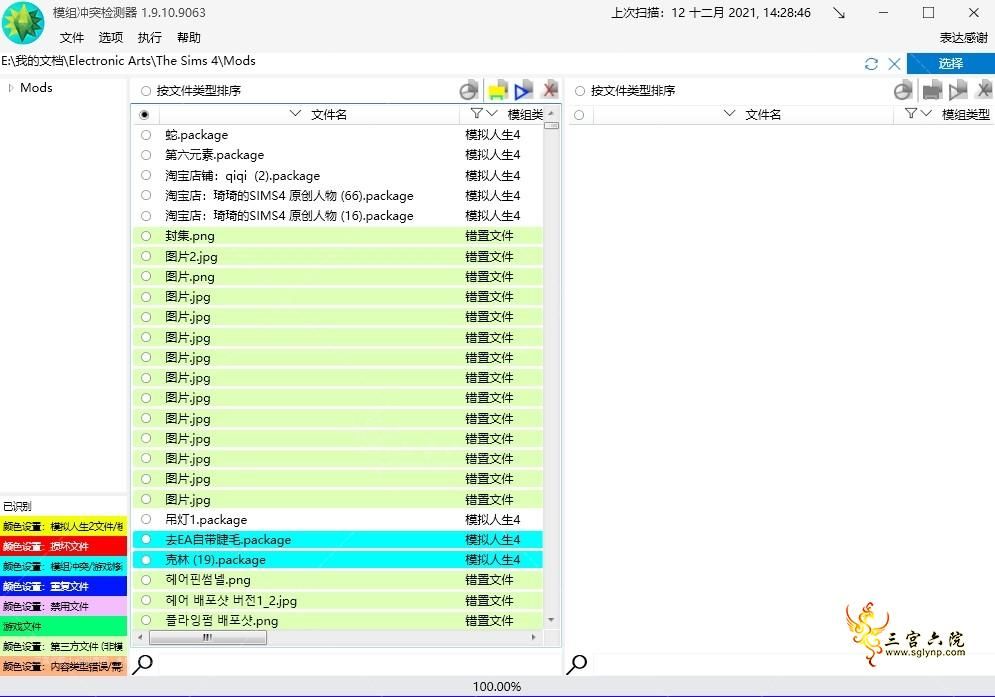Click the diagonal arrow icon in the title bar

coord(839,13)
